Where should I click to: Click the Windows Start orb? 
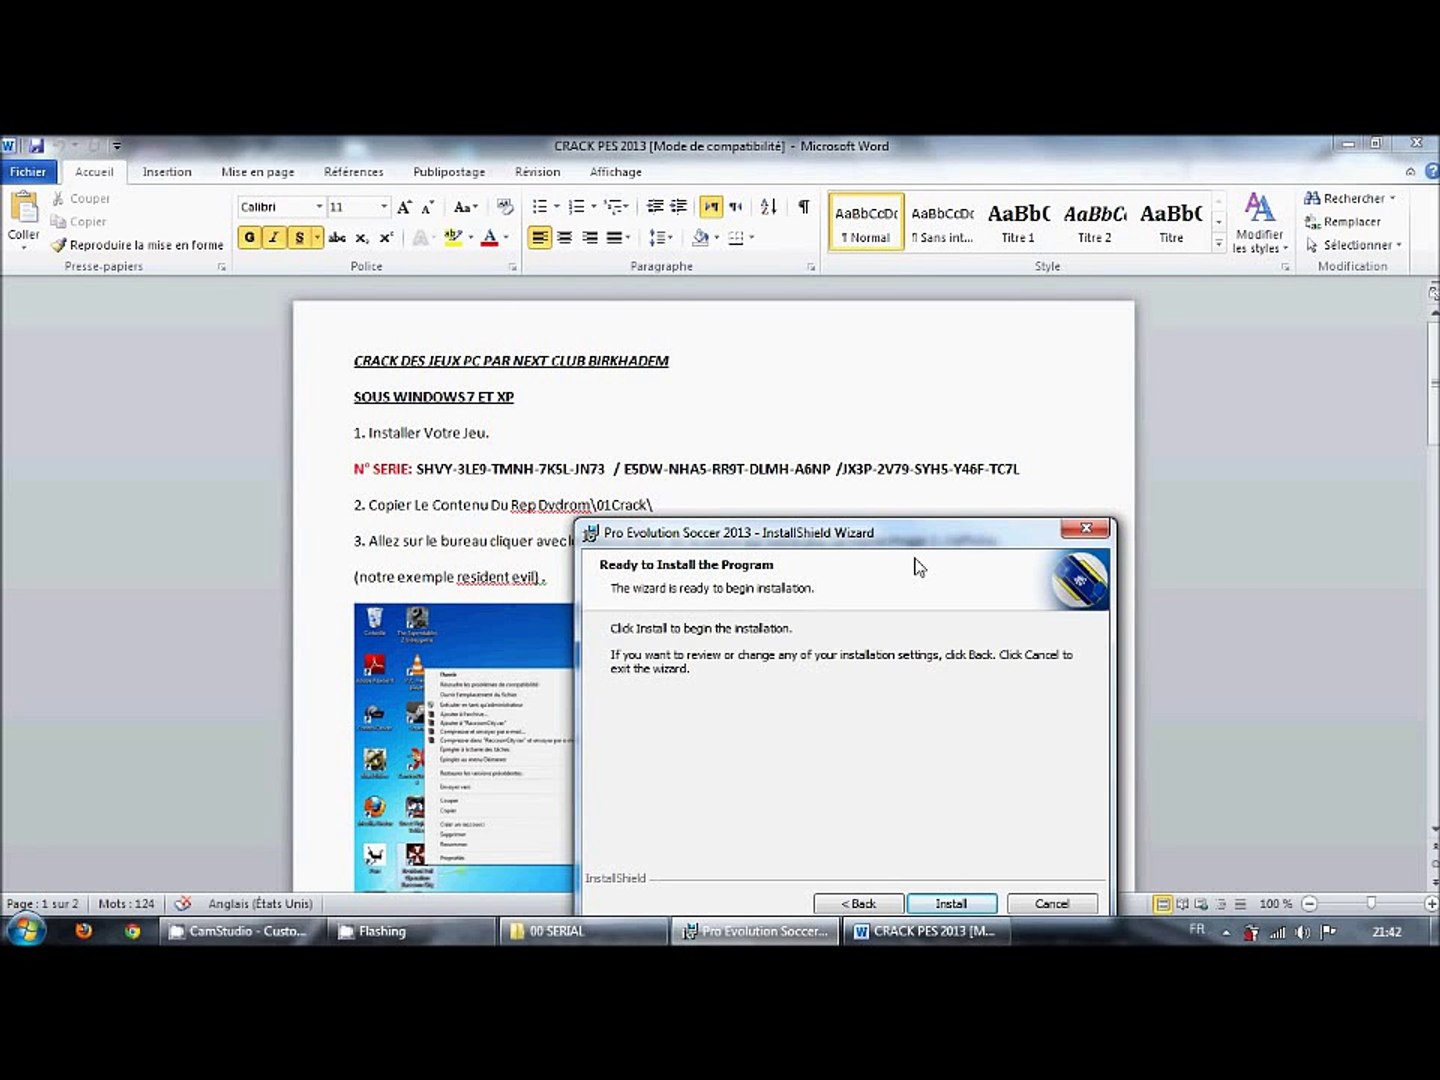point(26,931)
